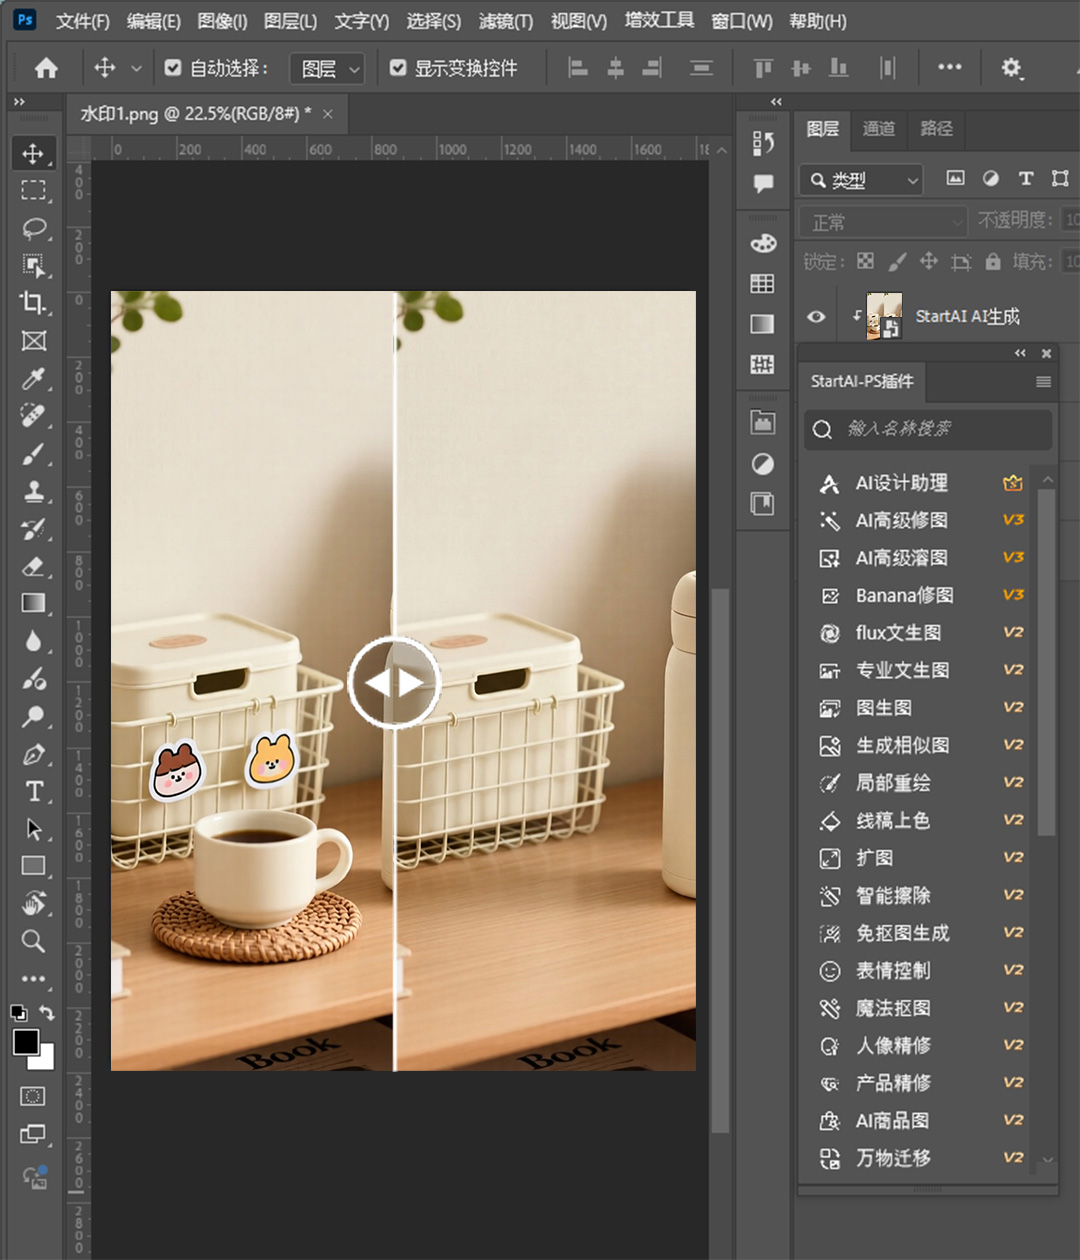
Task: Open the 滤镜(T) menu
Action: click(505, 21)
